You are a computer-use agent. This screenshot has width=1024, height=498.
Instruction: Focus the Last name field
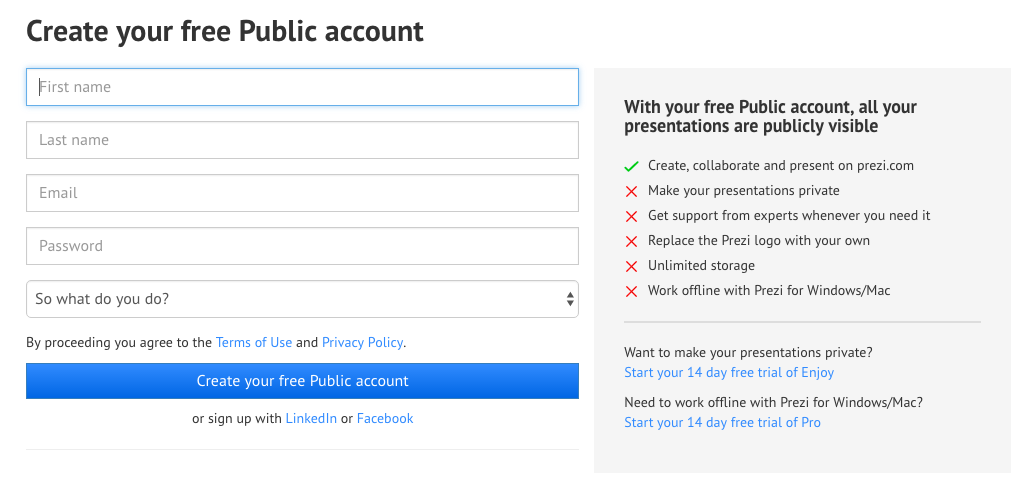(302, 140)
